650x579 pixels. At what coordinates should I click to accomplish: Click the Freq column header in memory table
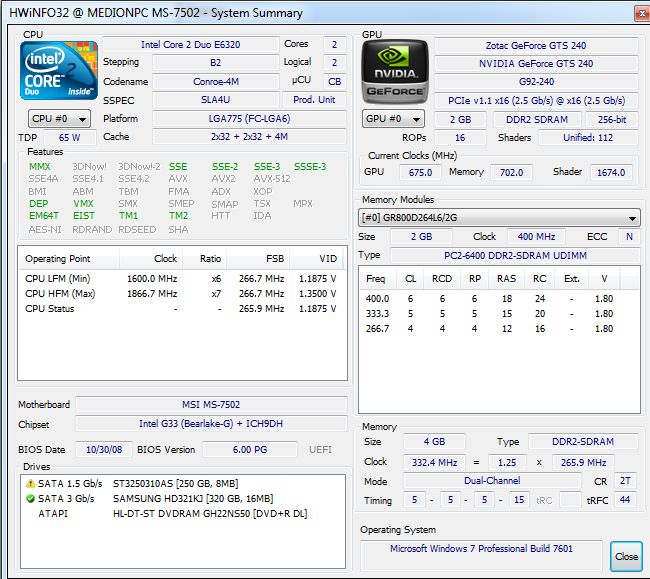coord(377,279)
